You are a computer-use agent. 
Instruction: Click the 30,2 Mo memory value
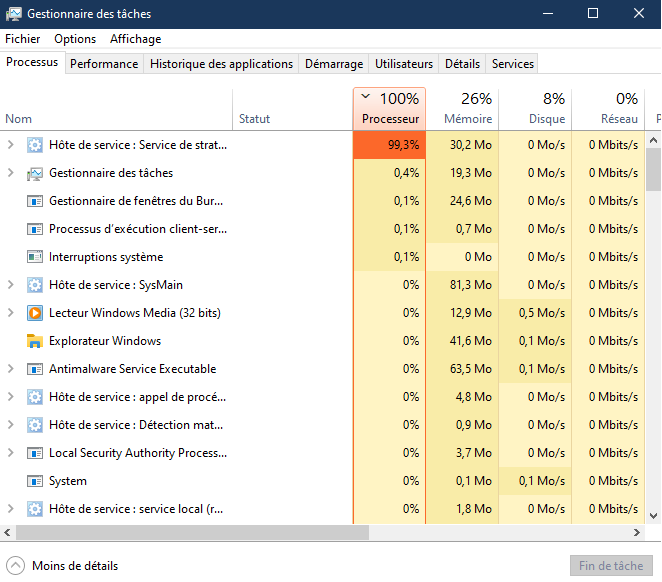tap(471, 145)
